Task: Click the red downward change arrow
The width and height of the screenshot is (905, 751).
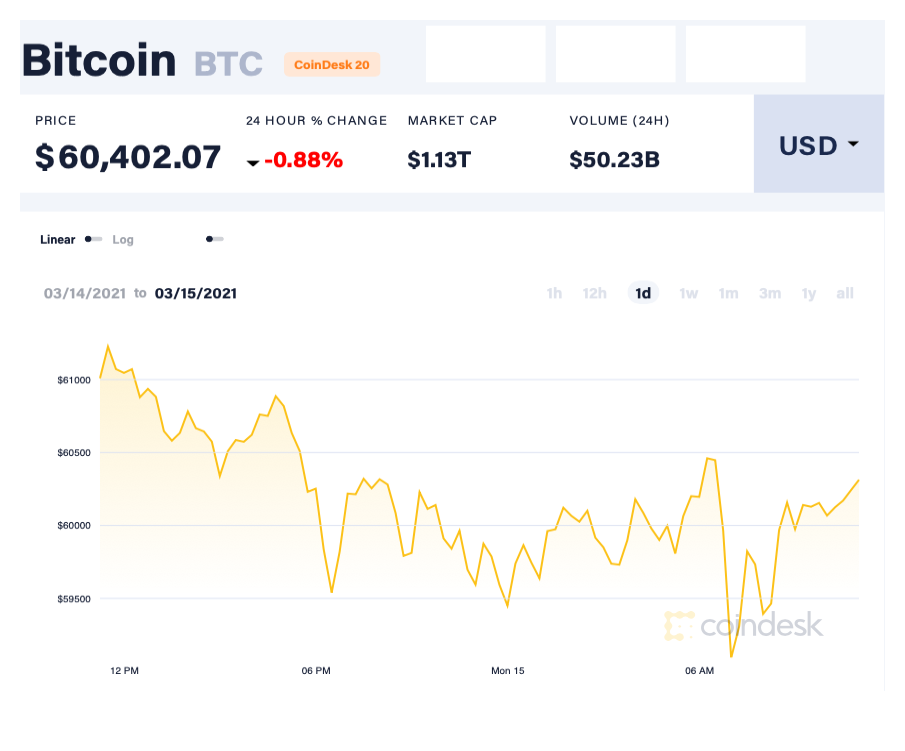Action: [254, 162]
